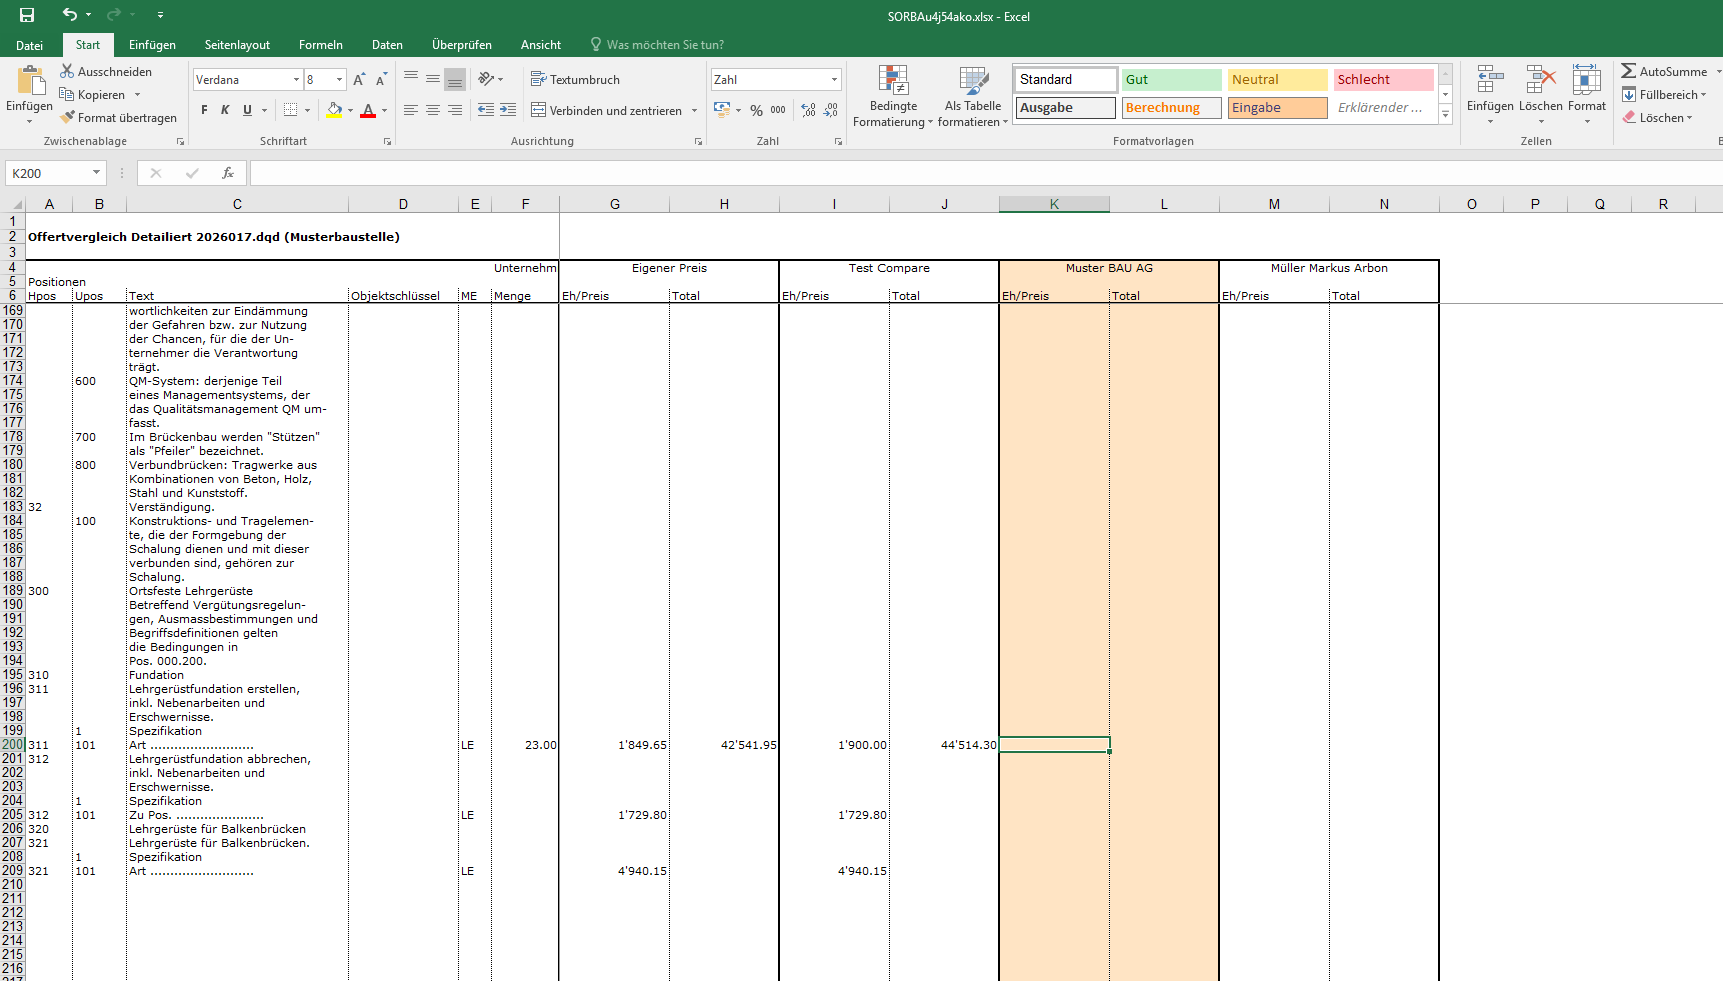Save the workbook from the quick access toolbar
This screenshot has height=981, width=1723.
(x=27, y=15)
